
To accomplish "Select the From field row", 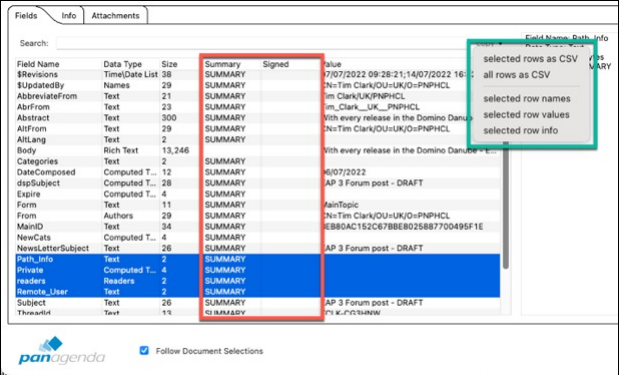I will pos(258,216).
